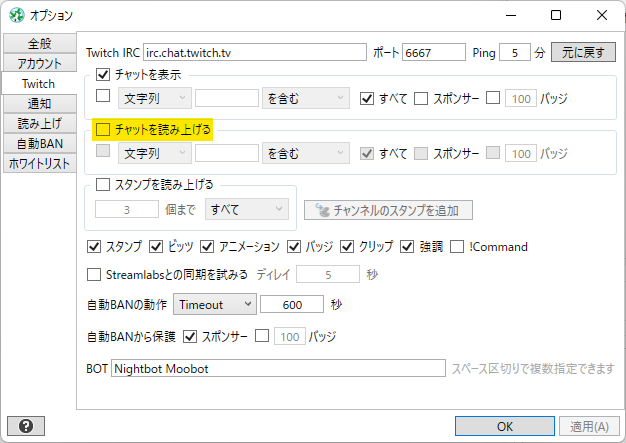Click the app icon in the title bar
This screenshot has height=443, width=626.
[17, 16]
